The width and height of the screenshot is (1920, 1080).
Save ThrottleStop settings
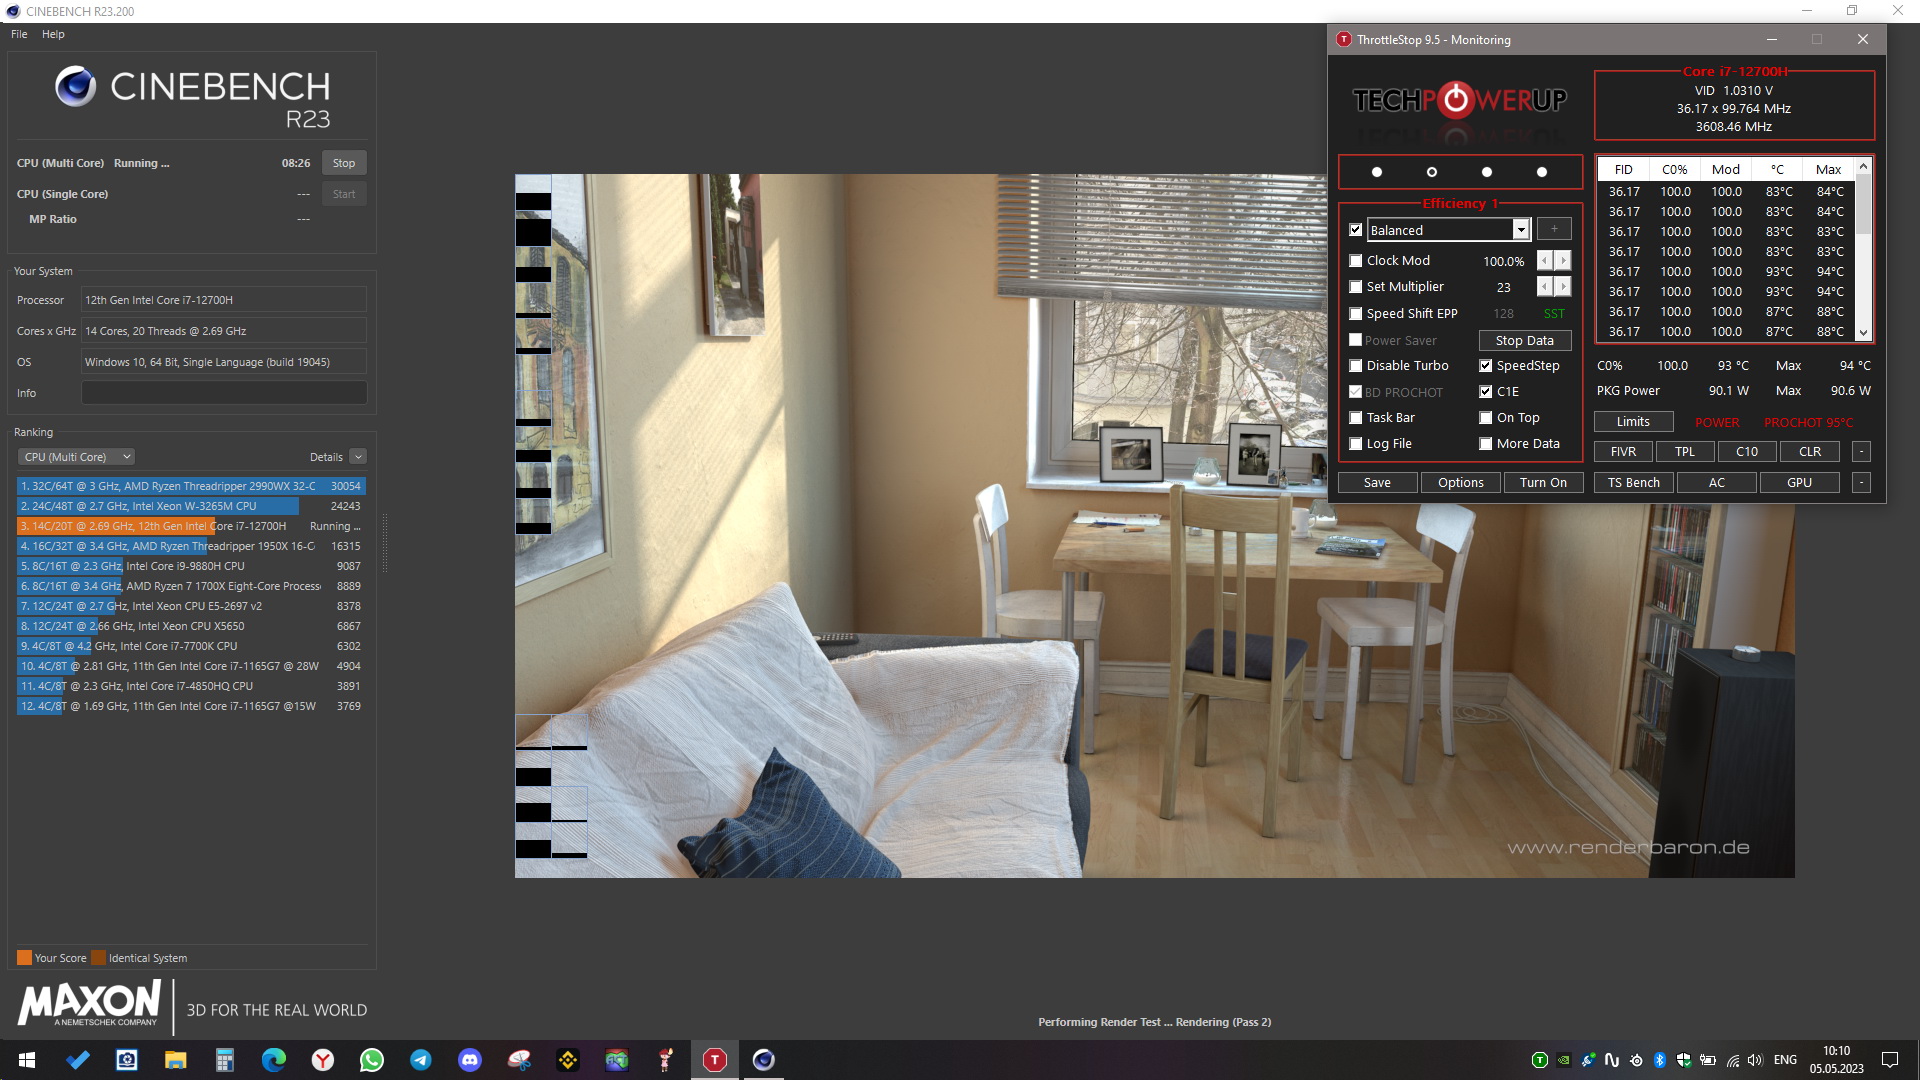coord(1377,483)
